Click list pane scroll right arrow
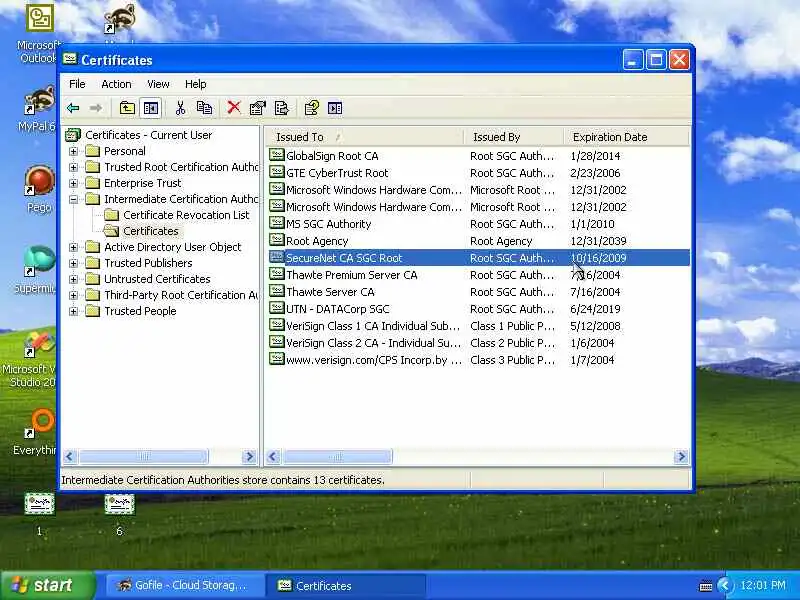 point(681,456)
